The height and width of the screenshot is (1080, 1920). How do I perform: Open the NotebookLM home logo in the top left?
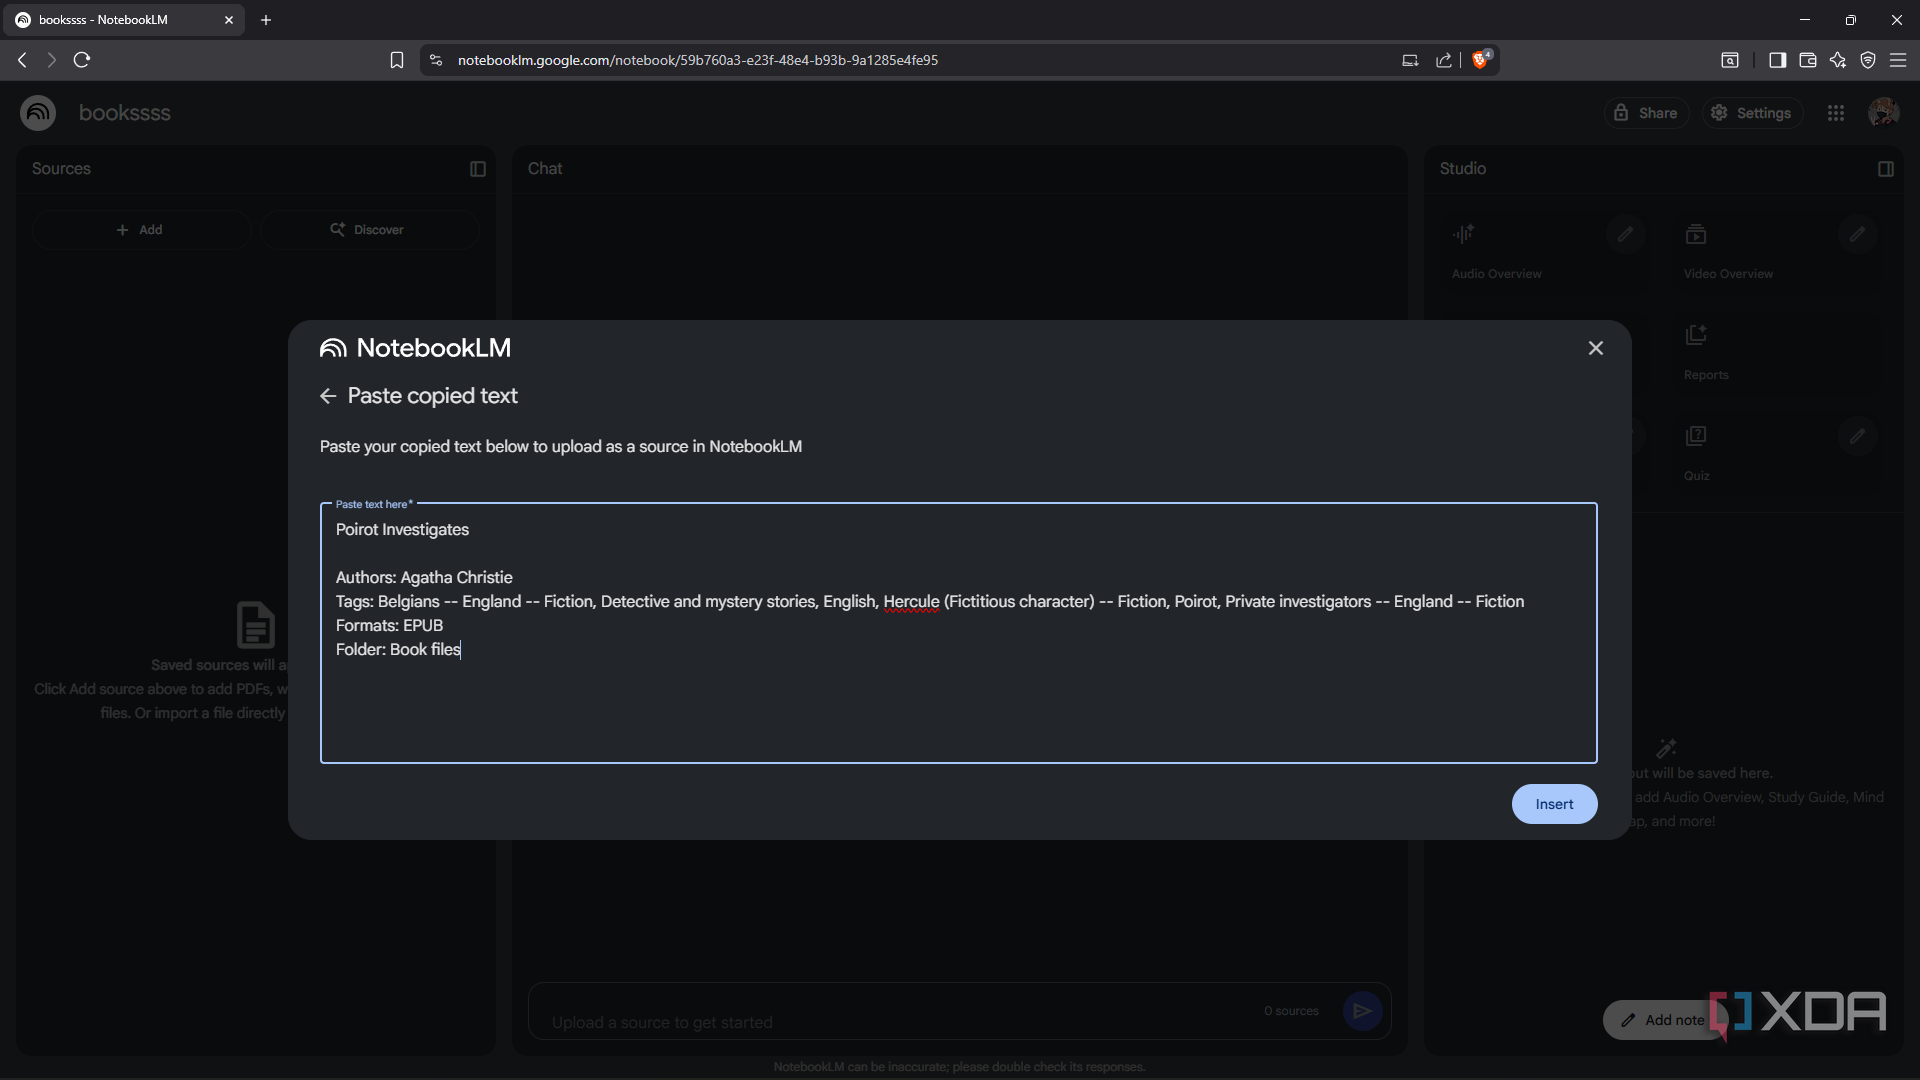click(38, 113)
